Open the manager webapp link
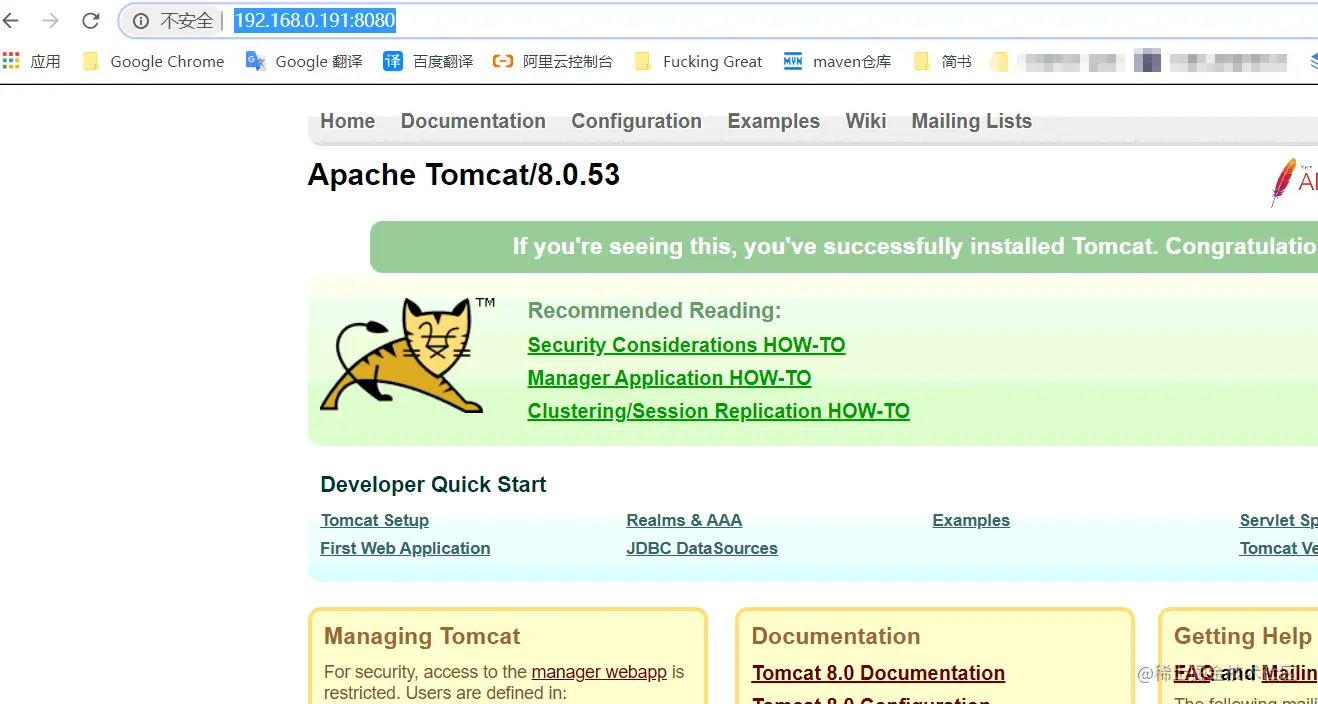Viewport: 1318px width, 704px height. coord(599,672)
